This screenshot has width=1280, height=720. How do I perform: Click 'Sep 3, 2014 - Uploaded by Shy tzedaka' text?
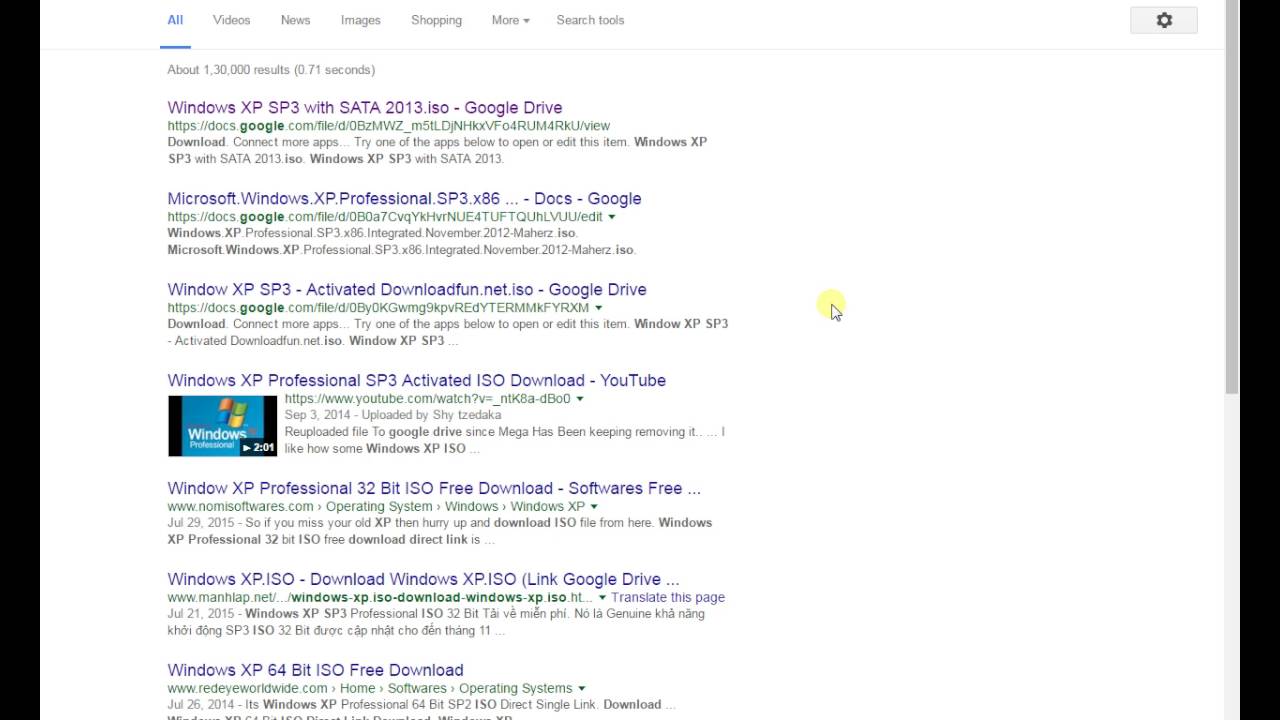click(x=393, y=415)
